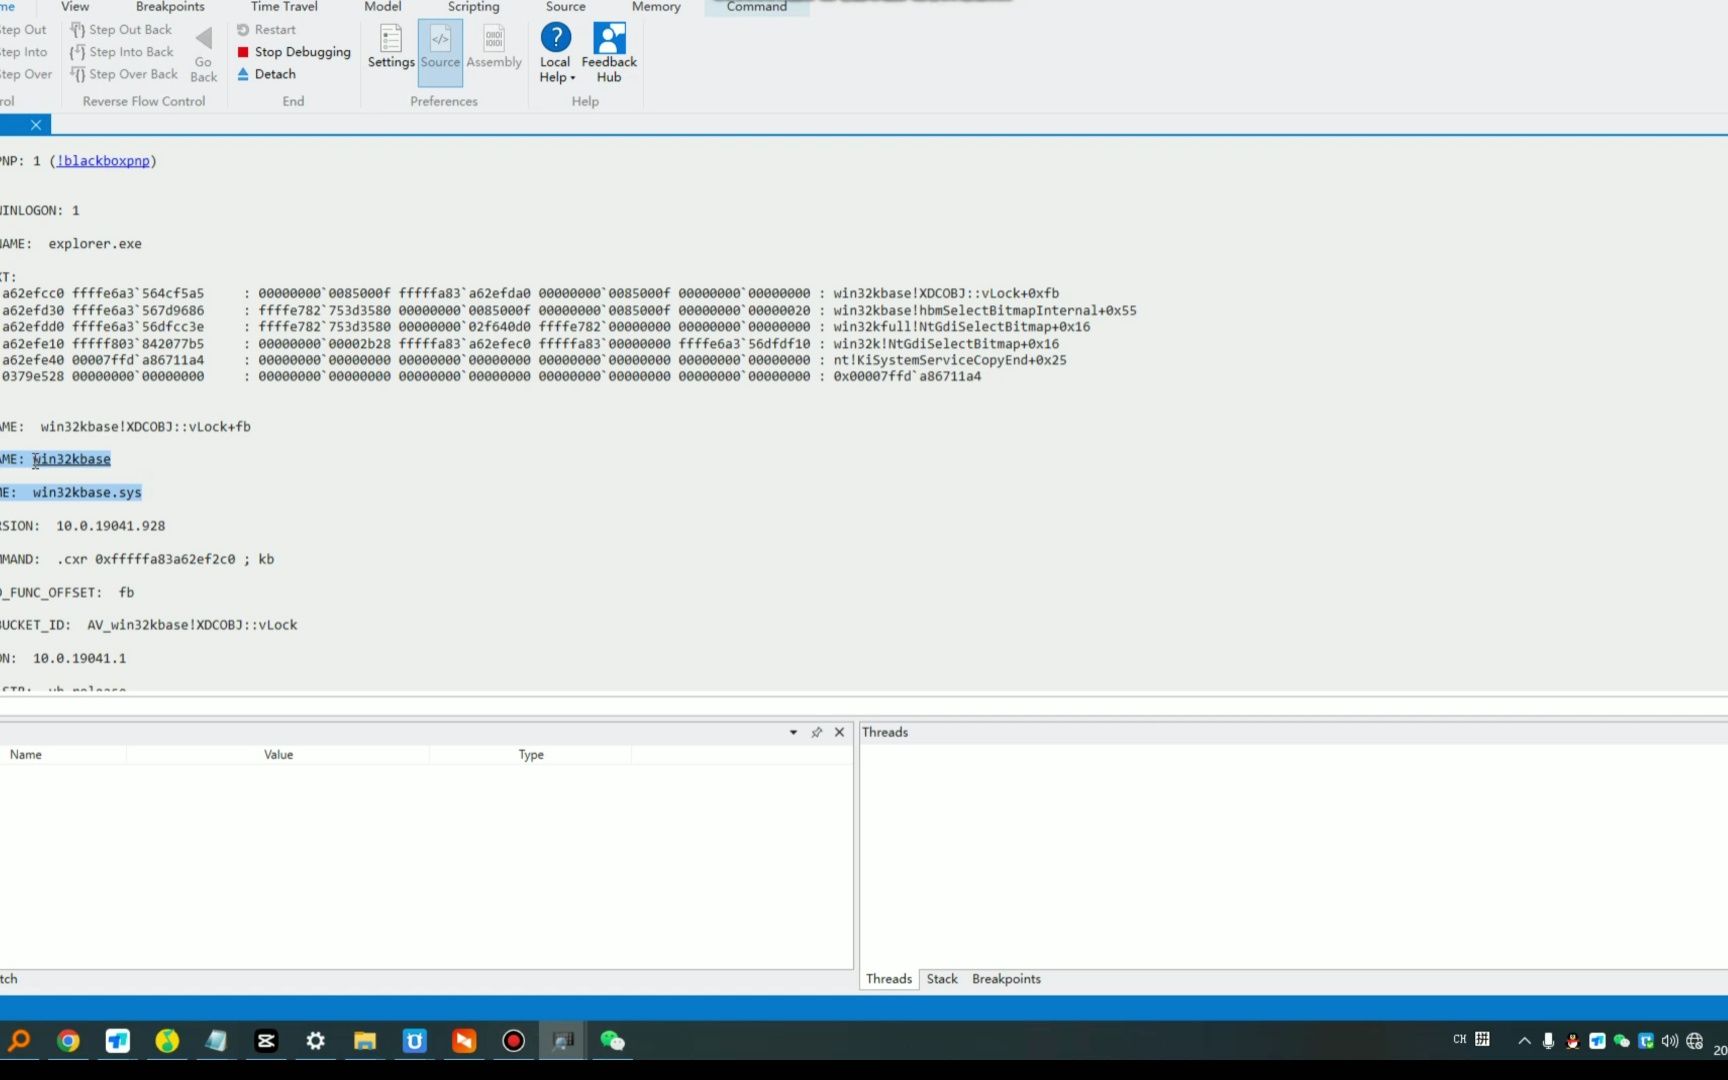
Task: Click the AV_win32kbase!XDCOBJ::vLock bucket ID text
Action: click(192, 625)
